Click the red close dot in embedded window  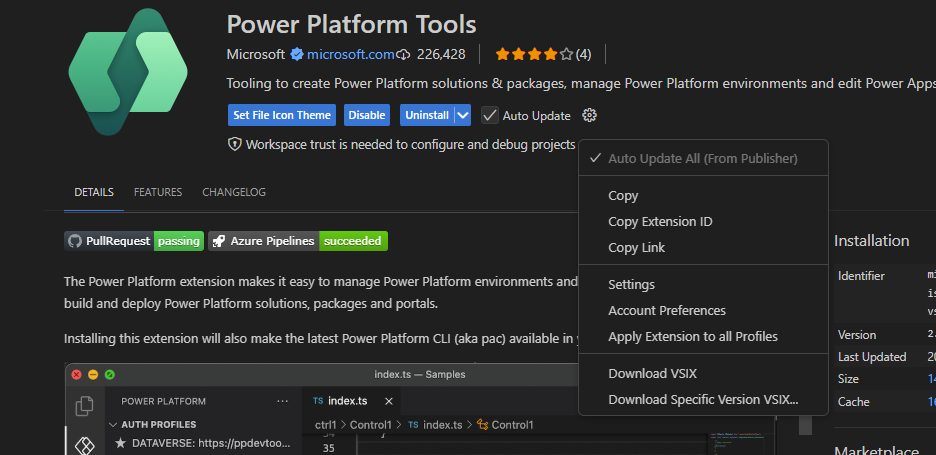76,375
